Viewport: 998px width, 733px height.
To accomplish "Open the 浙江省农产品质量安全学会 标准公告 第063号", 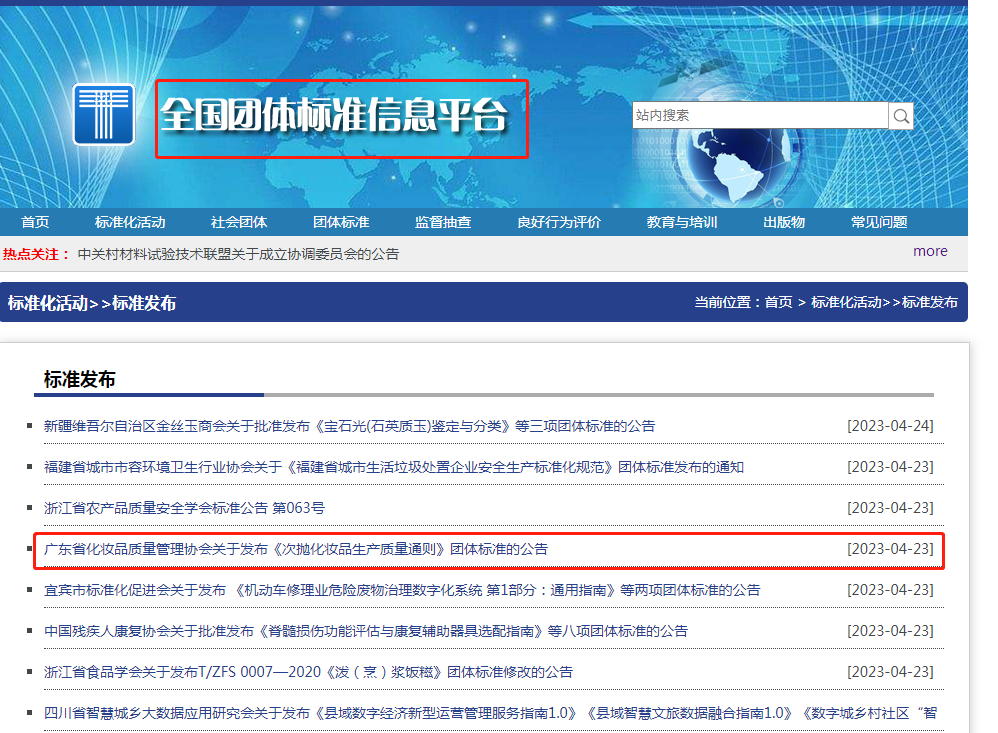I will click(x=184, y=508).
